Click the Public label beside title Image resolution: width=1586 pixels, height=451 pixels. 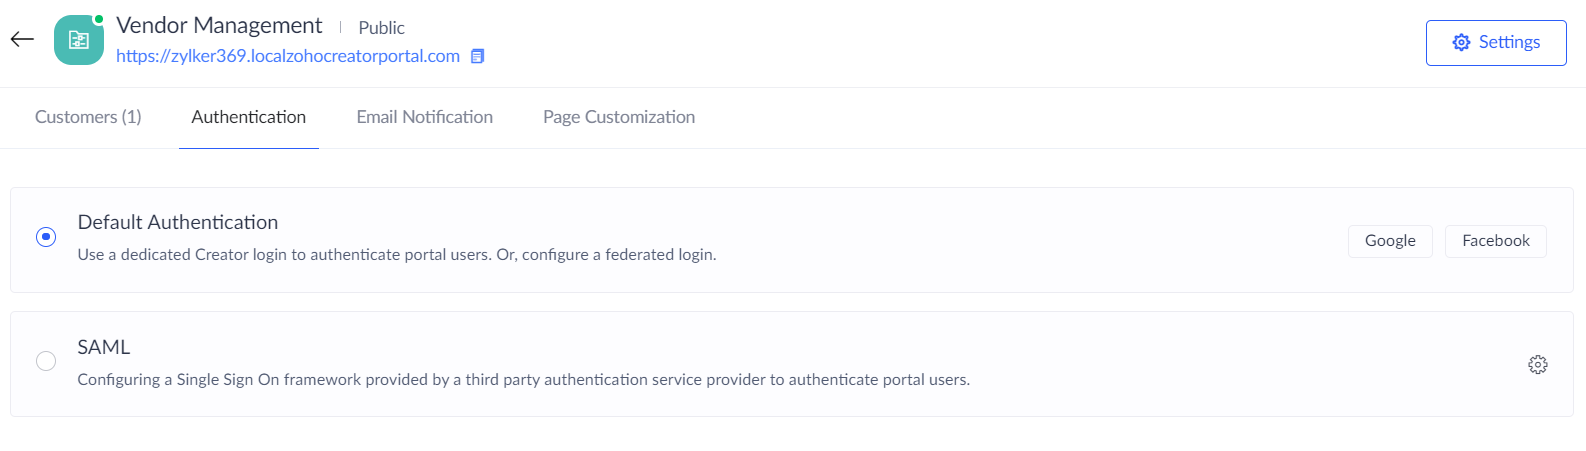[x=381, y=28]
